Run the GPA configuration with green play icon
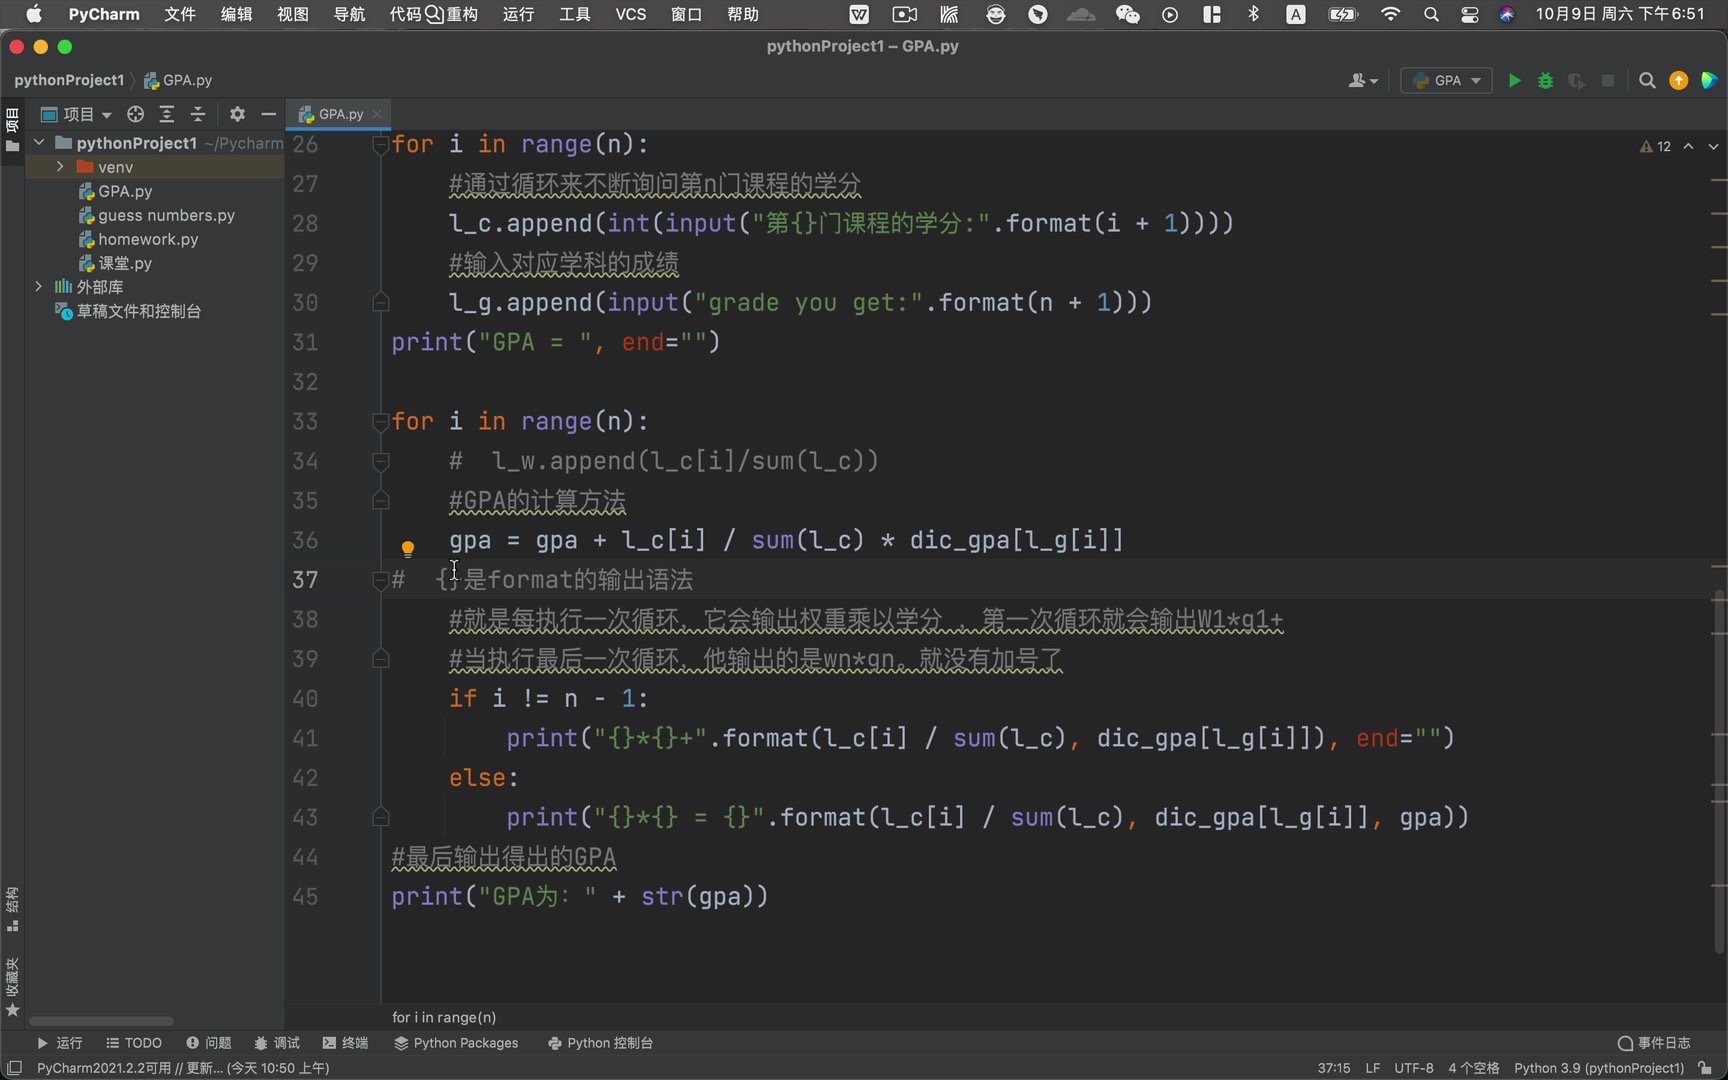The image size is (1728, 1080). 1514,81
